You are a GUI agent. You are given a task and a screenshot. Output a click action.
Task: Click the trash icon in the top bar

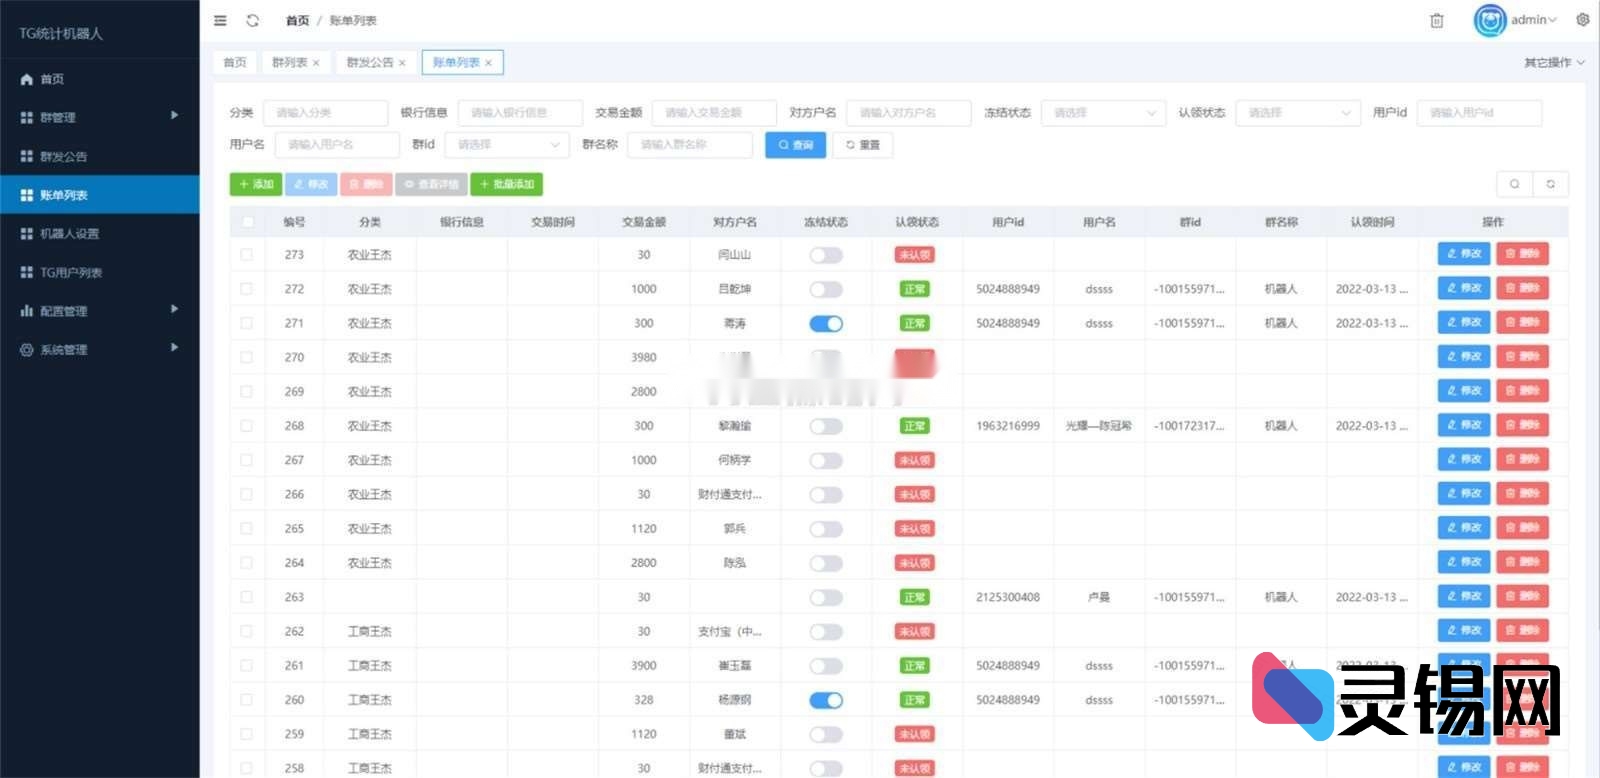click(x=1436, y=20)
